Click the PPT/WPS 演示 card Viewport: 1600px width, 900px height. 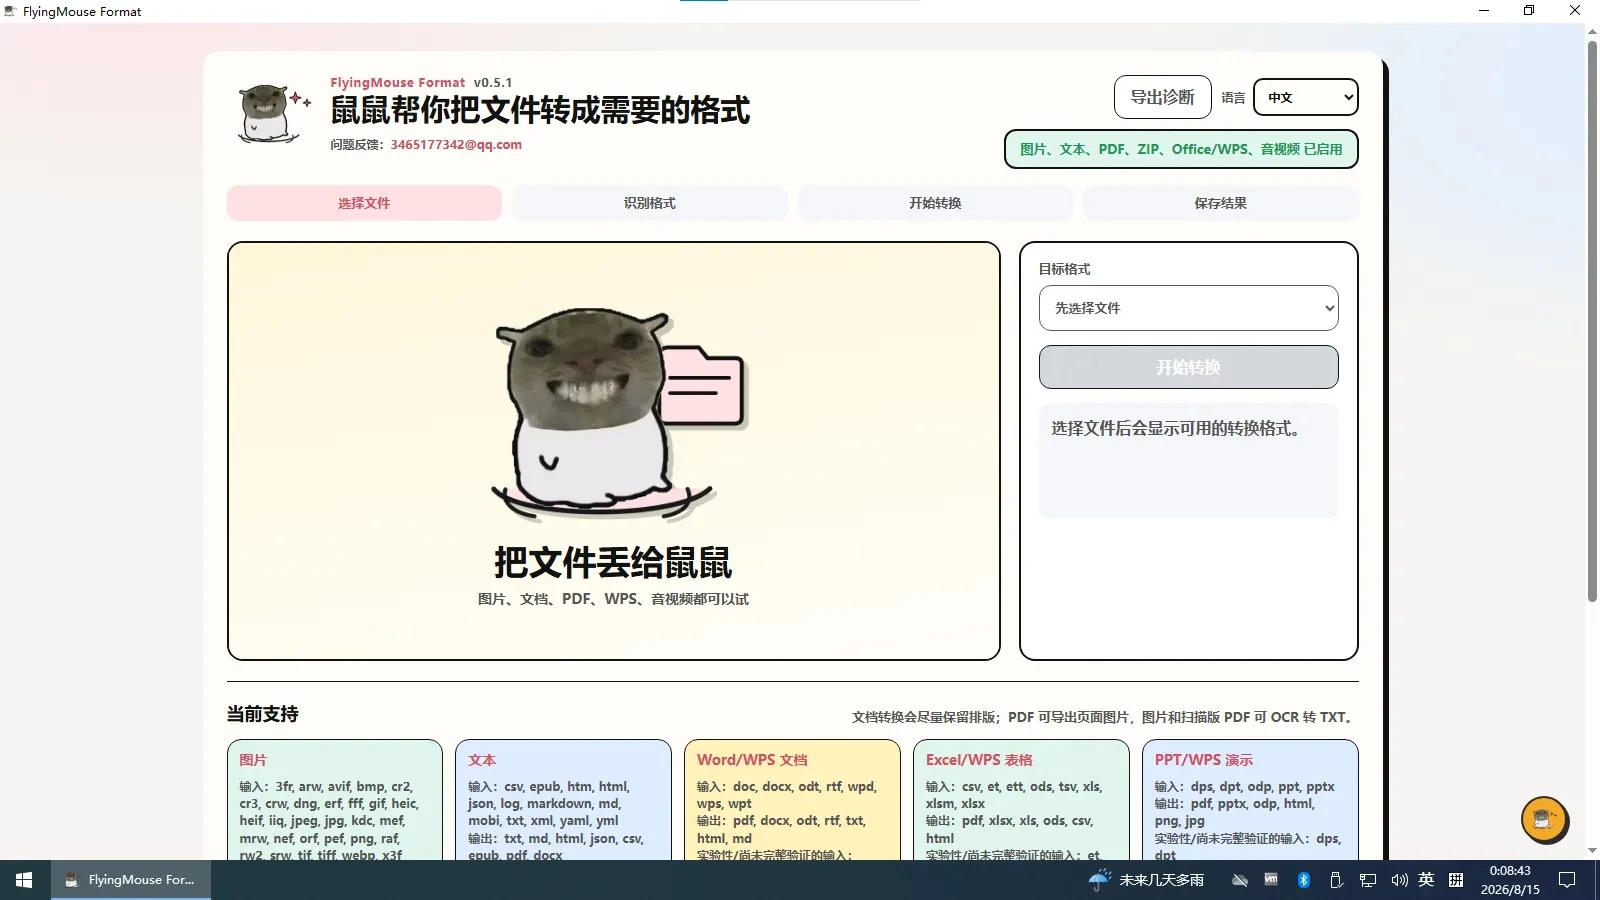pos(1250,800)
